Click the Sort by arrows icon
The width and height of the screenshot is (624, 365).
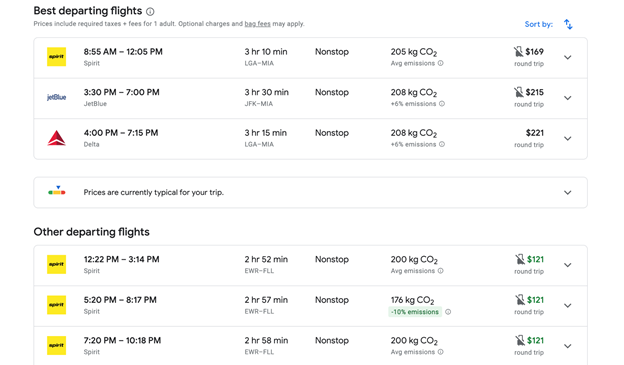click(x=568, y=24)
